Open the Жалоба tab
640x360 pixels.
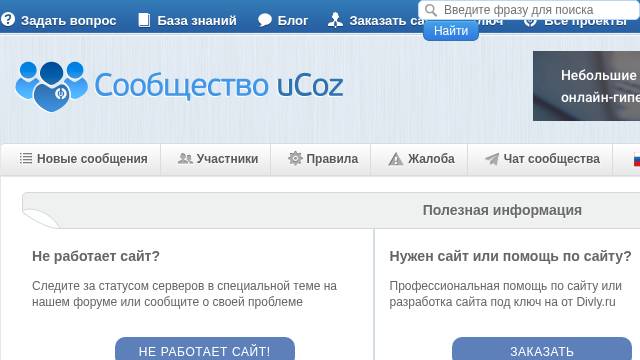pos(419,159)
